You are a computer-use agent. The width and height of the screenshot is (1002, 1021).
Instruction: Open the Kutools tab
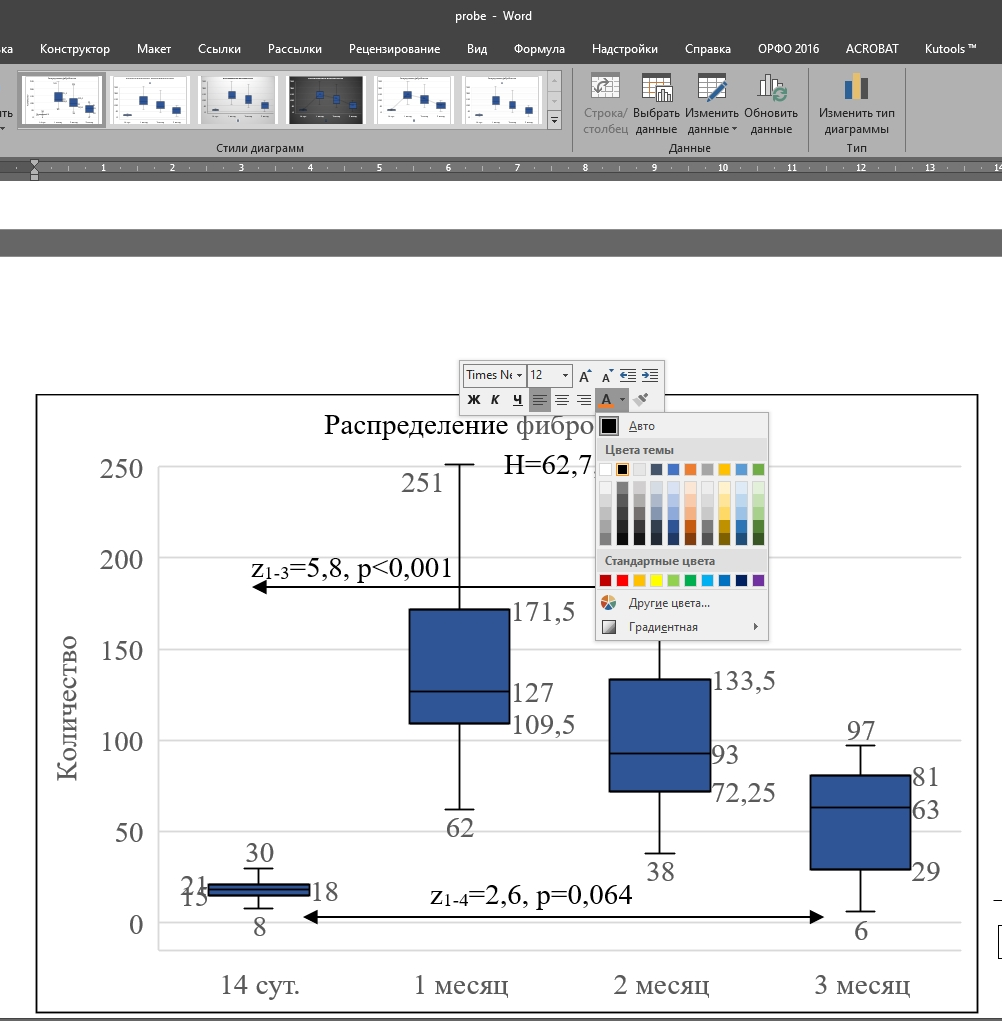(x=950, y=49)
